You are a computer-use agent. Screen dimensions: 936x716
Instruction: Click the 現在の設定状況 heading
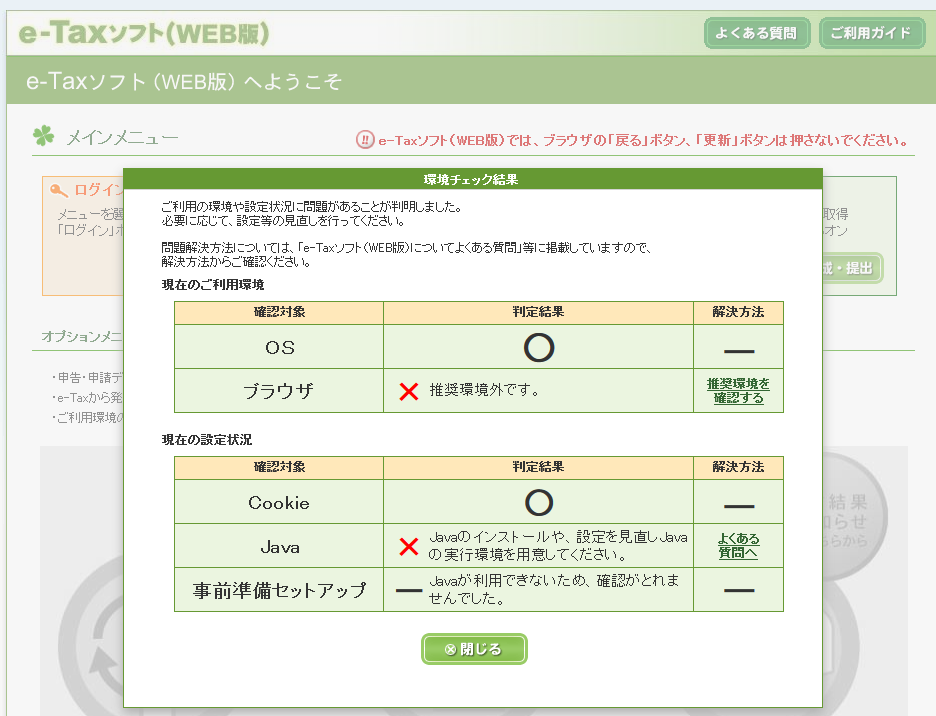(x=207, y=440)
